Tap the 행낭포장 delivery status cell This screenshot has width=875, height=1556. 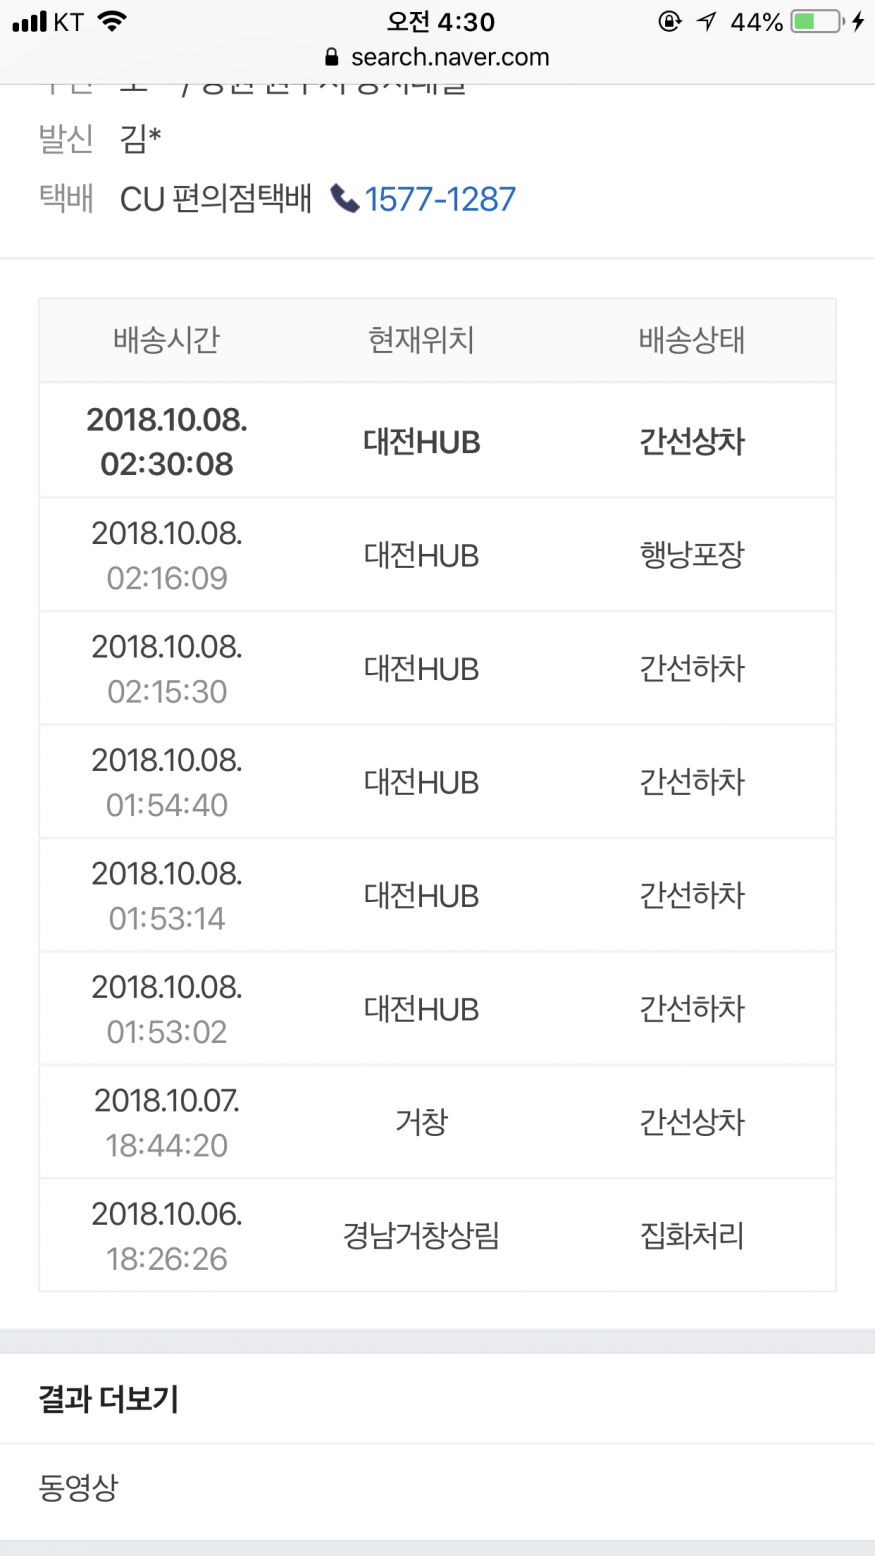tap(692, 555)
